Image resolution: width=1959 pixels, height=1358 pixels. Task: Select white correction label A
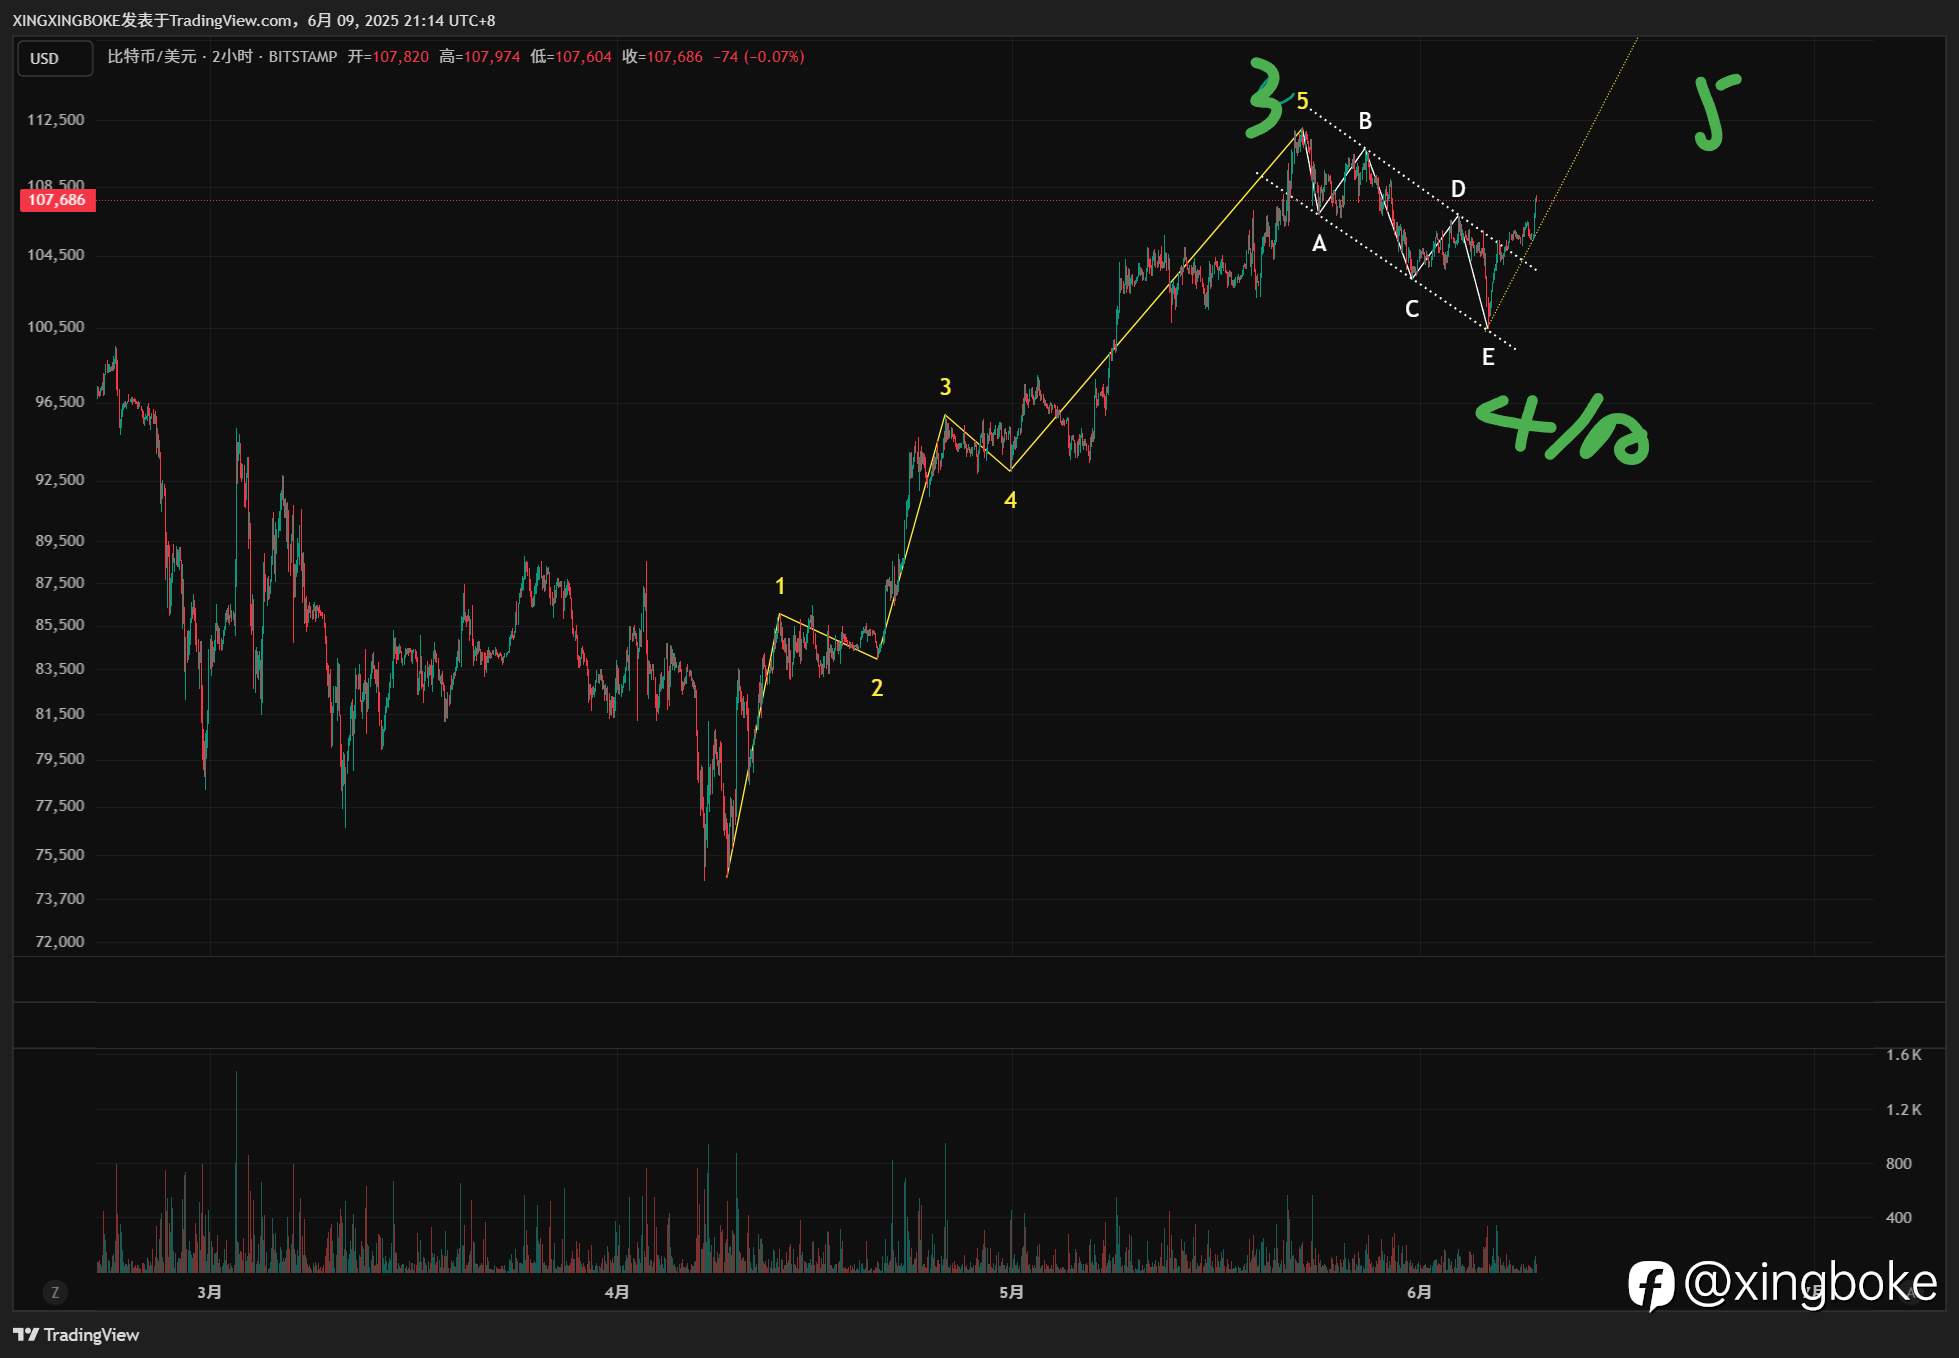tap(1319, 244)
